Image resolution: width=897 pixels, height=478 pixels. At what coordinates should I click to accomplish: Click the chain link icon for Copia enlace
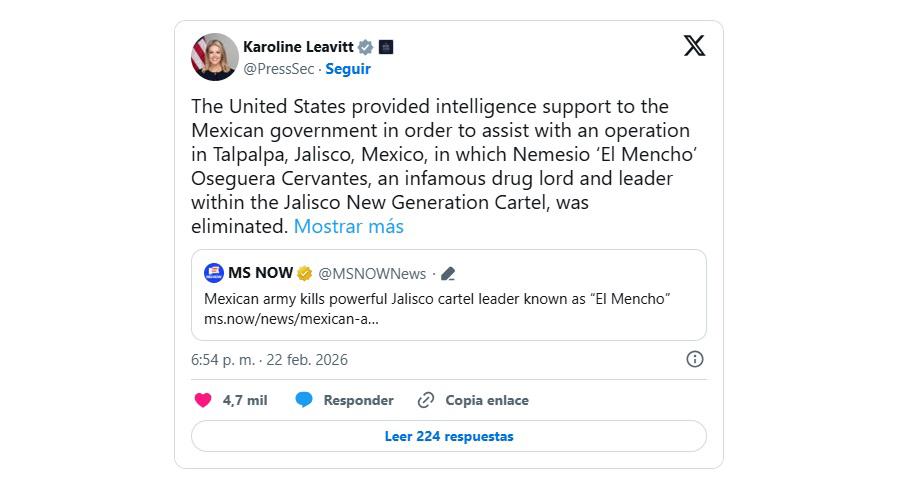point(426,400)
